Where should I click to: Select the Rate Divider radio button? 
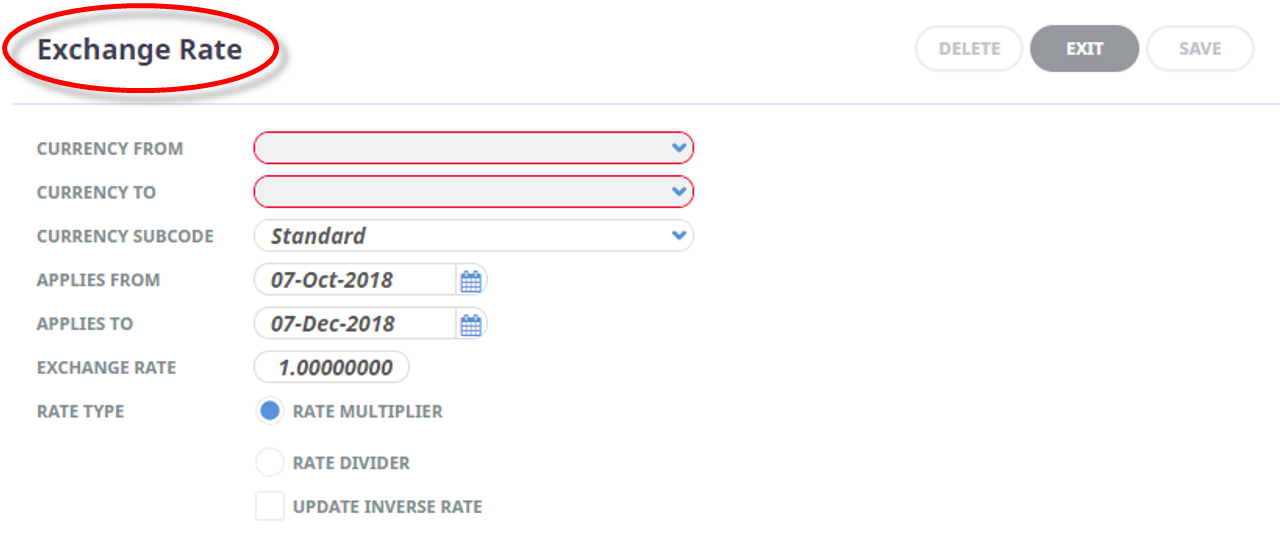pyautogui.click(x=270, y=463)
